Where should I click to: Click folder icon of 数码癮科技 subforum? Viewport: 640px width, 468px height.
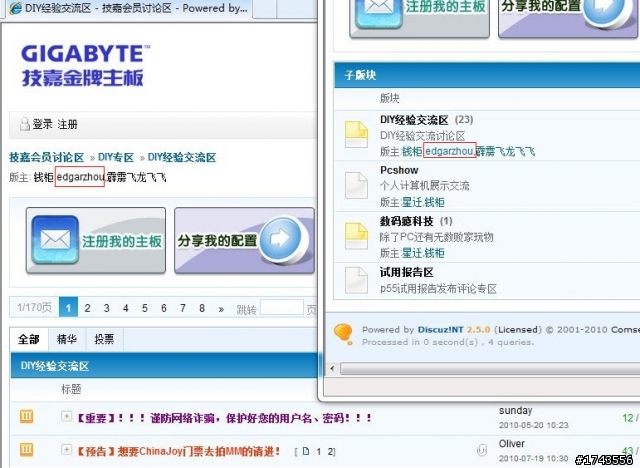point(356,236)
